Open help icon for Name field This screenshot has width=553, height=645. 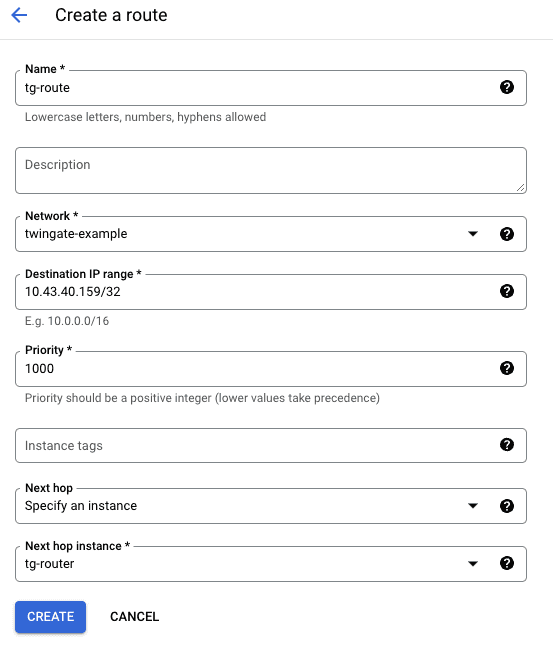[507, 87]
